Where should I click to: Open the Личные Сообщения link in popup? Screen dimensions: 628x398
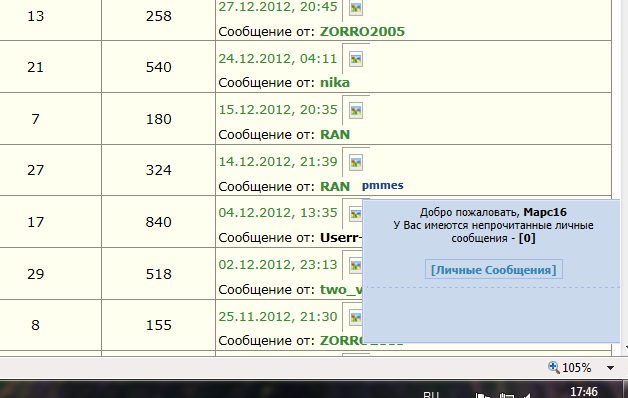[493, 269]
